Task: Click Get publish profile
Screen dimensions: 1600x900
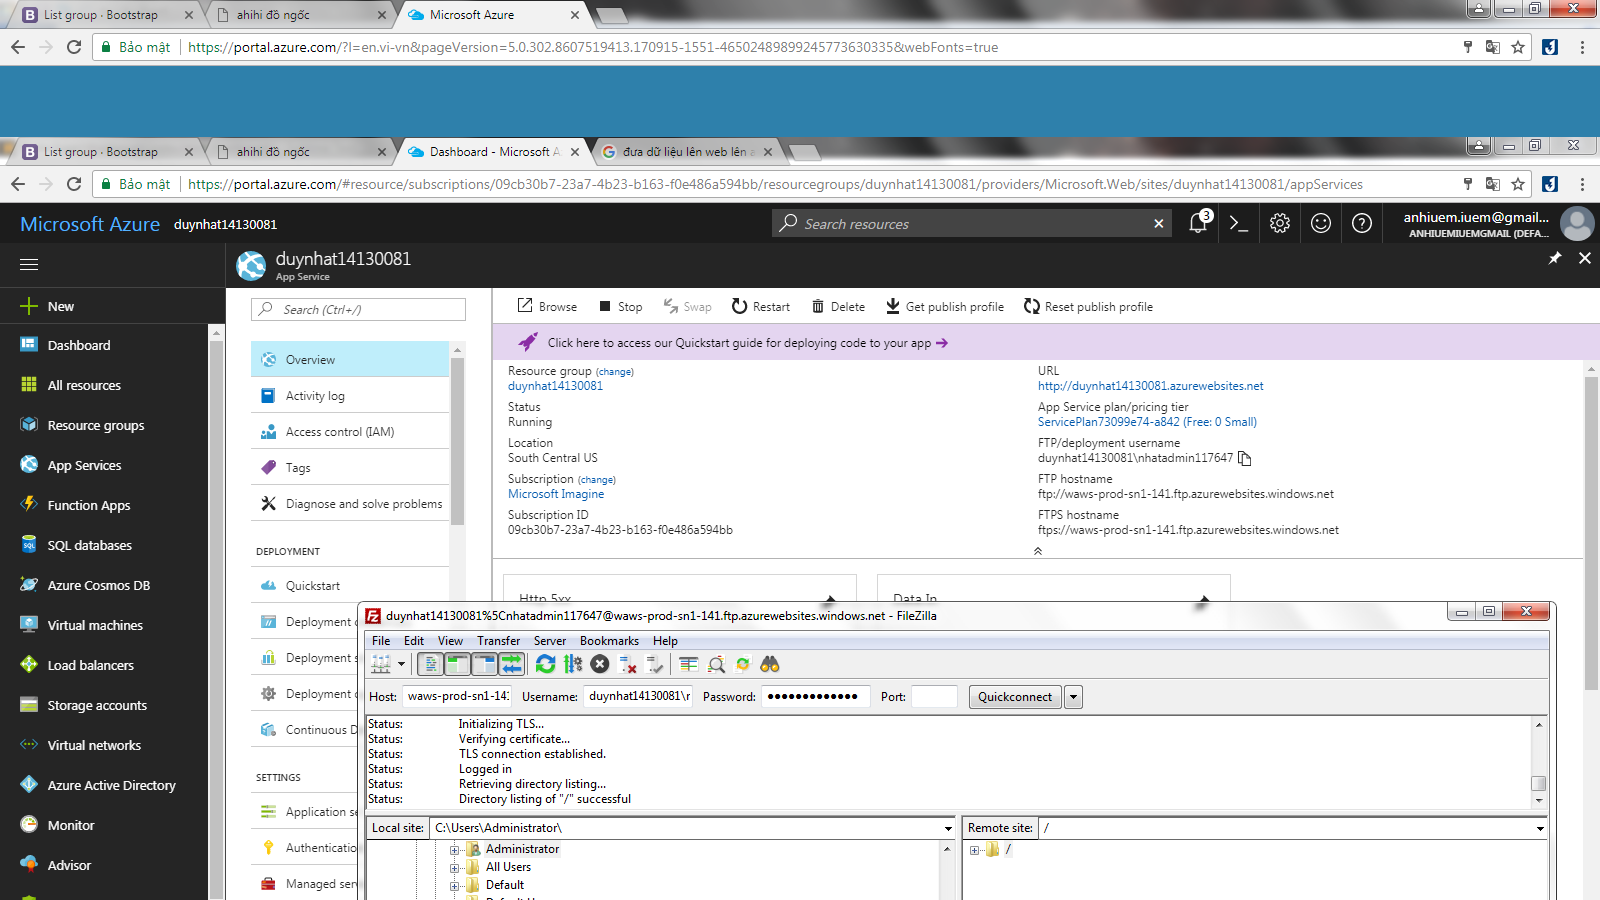Action: point(945,307)
